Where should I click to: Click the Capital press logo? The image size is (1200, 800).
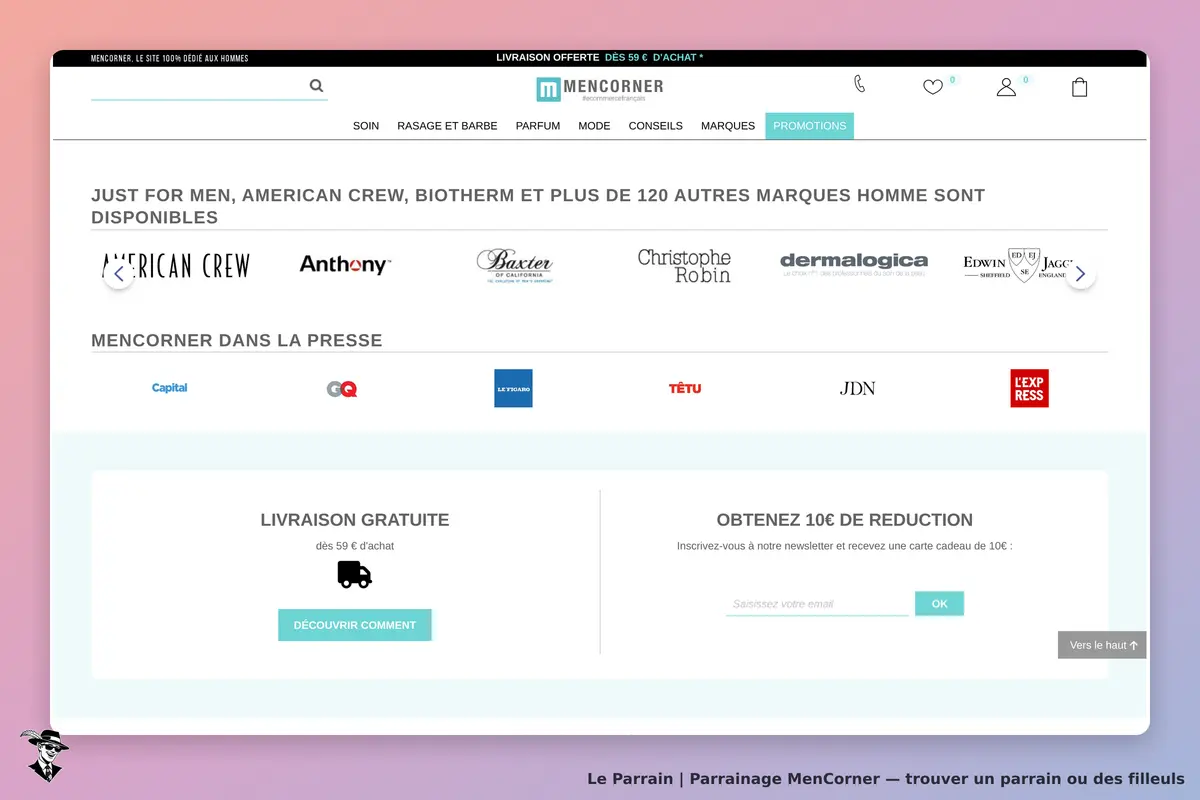(170, 388)
